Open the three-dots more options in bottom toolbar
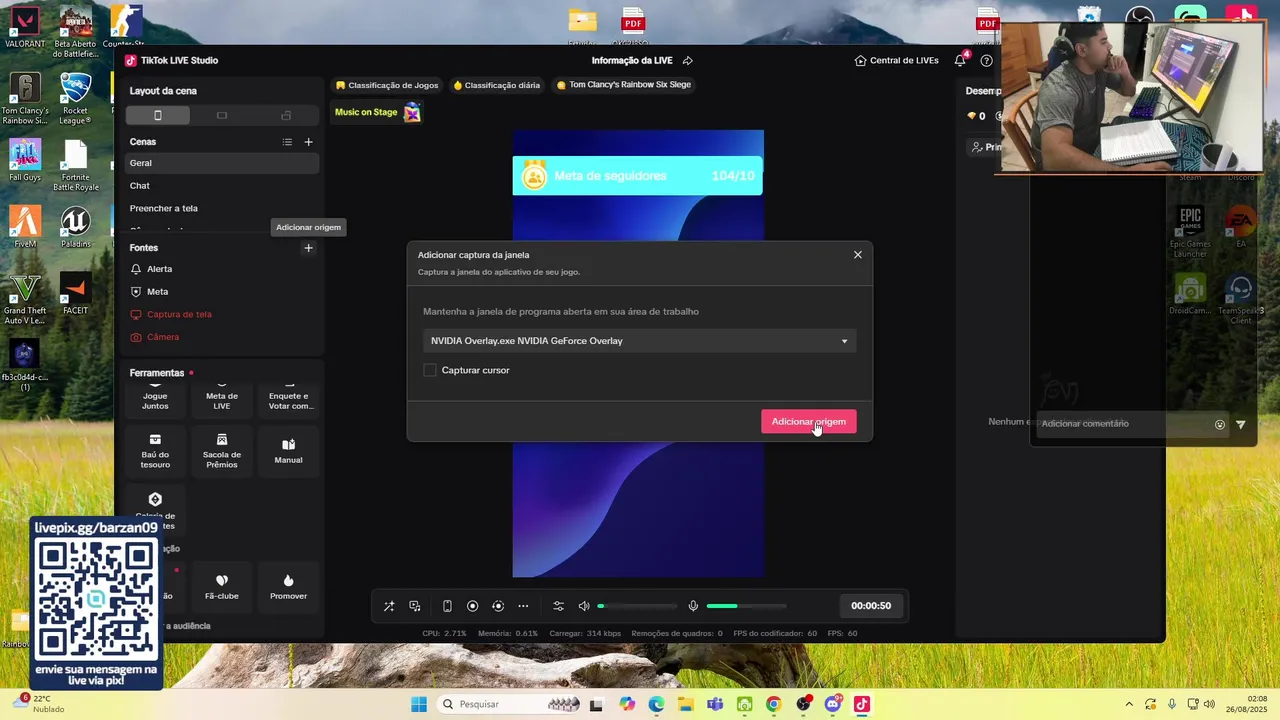This screenshot has width=1280, height=720. (523, 606)
